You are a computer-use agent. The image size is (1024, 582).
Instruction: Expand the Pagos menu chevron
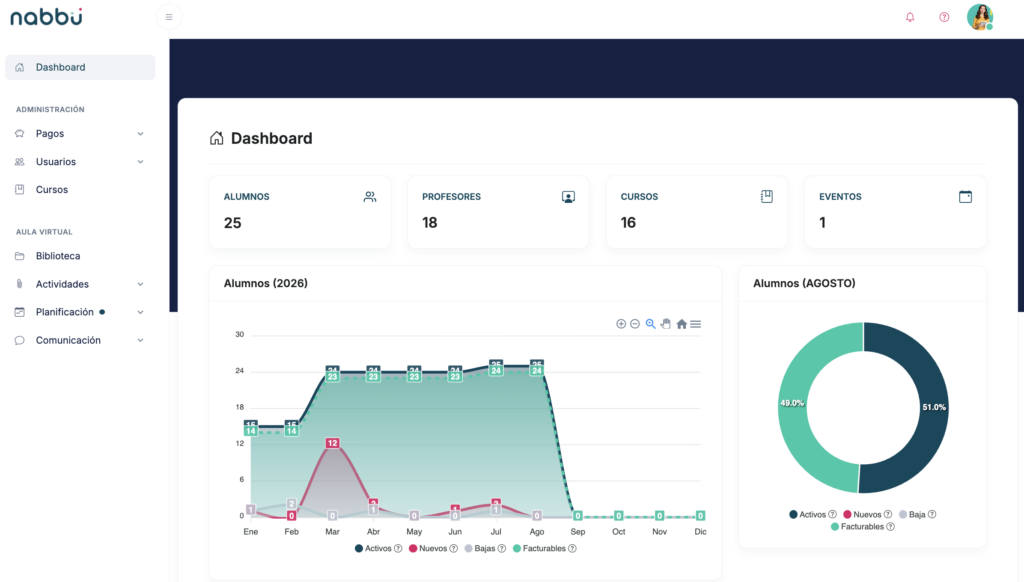[x=140, y=134]
